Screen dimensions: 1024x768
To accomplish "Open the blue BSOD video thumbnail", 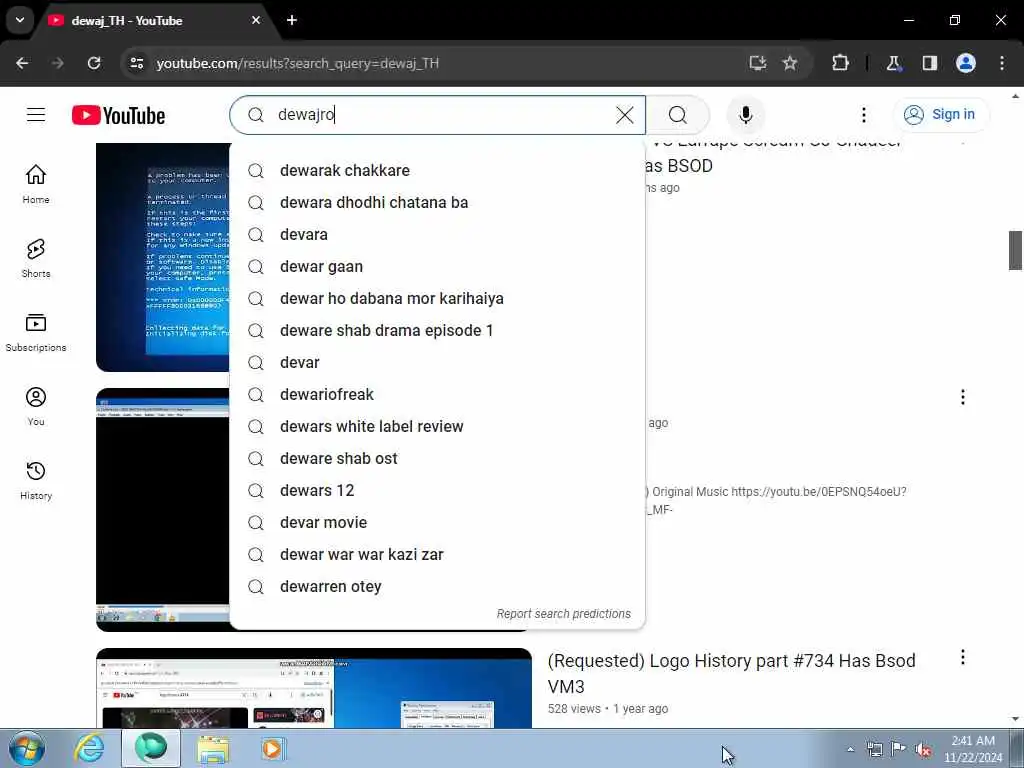I will [163, 257].
